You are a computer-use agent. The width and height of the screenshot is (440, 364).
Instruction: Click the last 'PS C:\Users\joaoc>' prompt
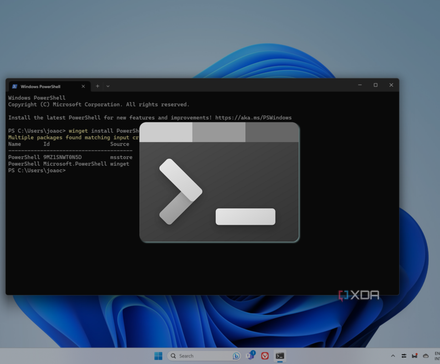coord(37,170)
